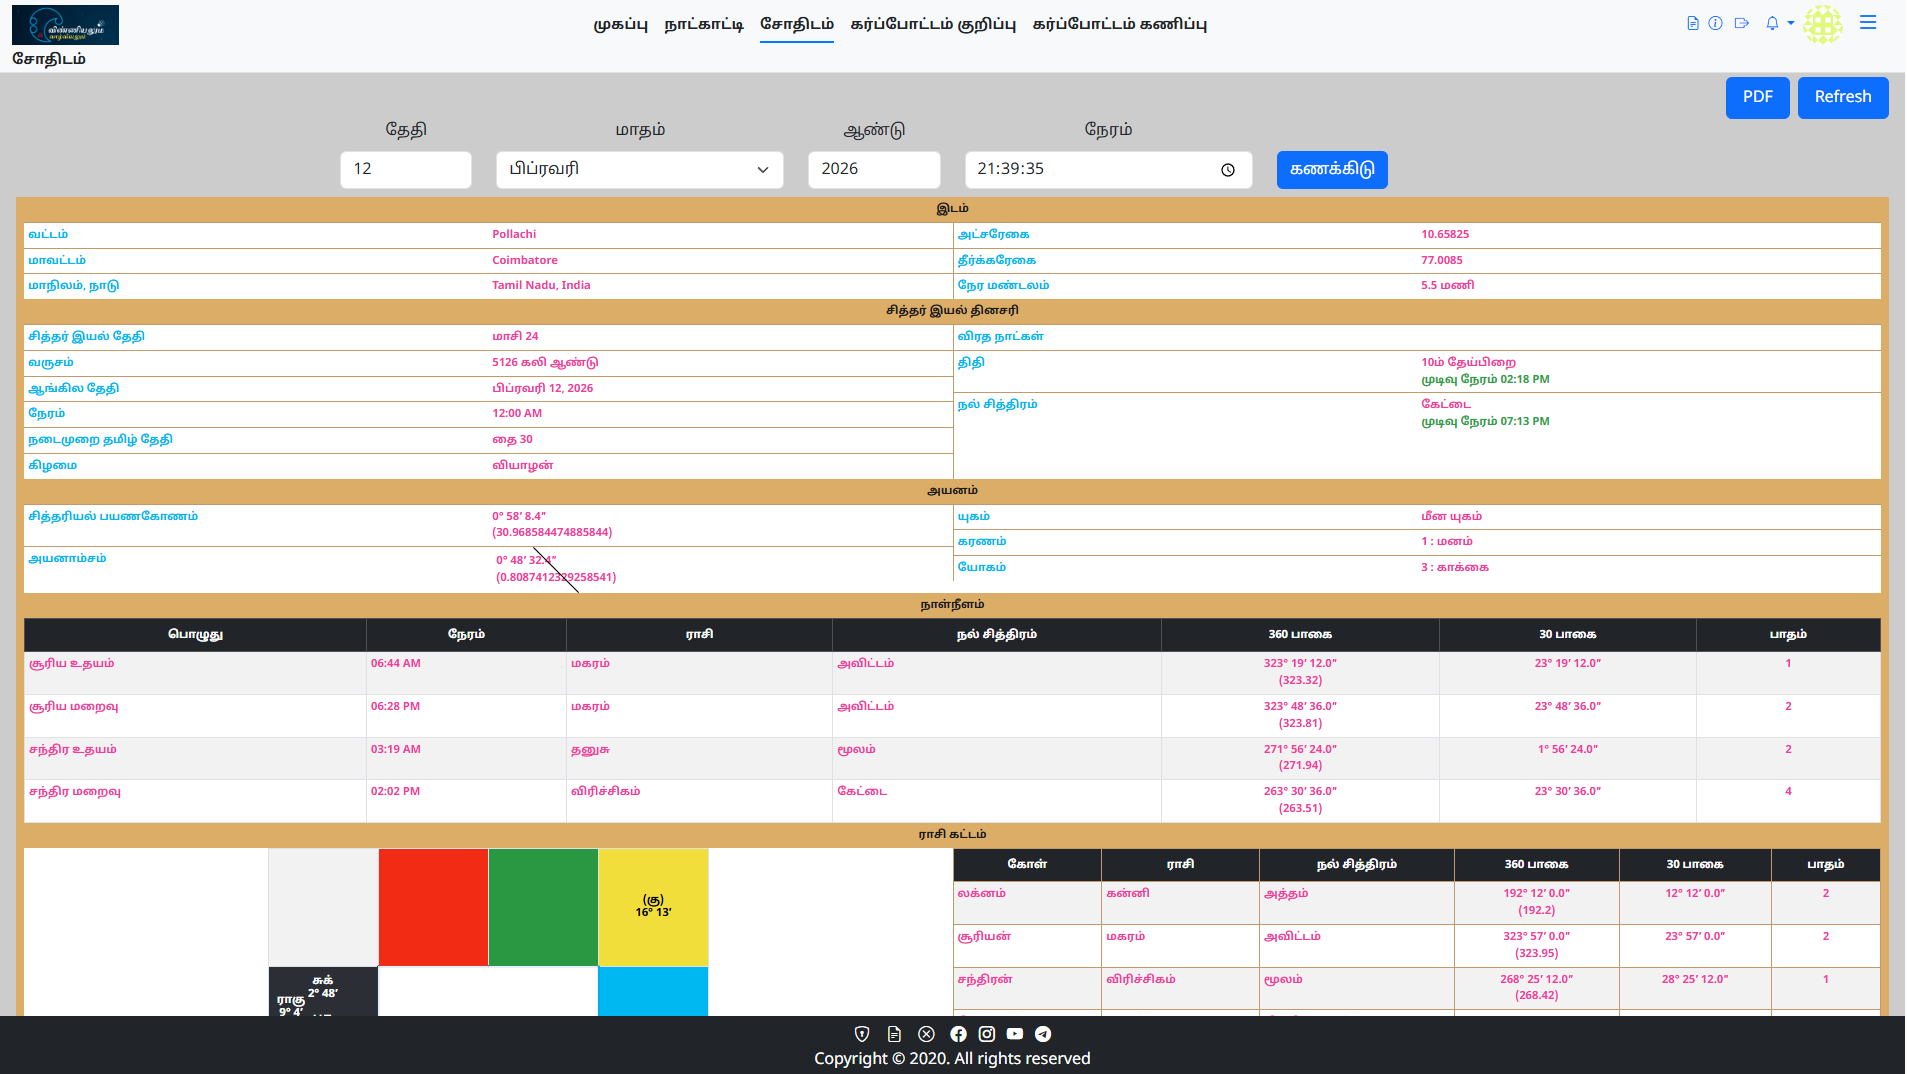Open the notification bell dropdown
1907x1074 pixels.
[x=1778, y=23]
